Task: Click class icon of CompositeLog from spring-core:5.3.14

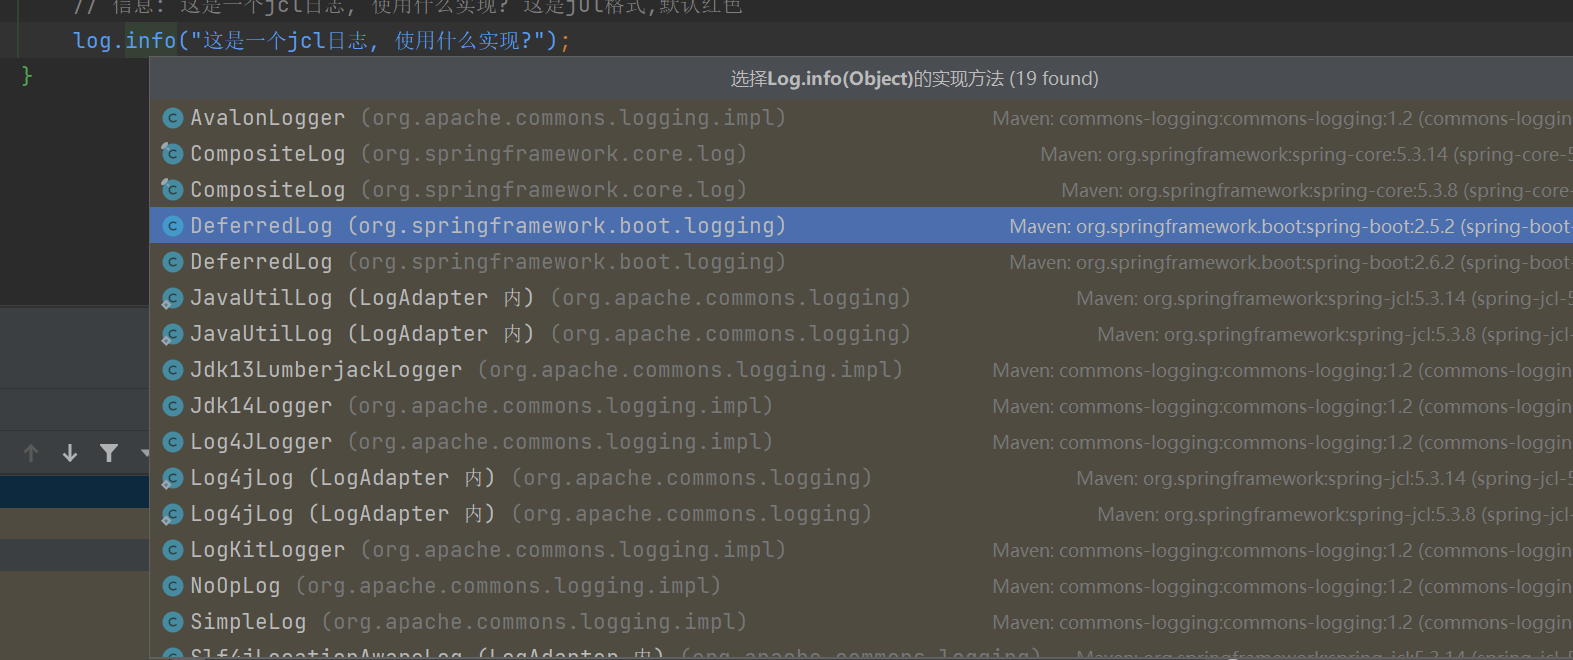Action: point(173,154)
